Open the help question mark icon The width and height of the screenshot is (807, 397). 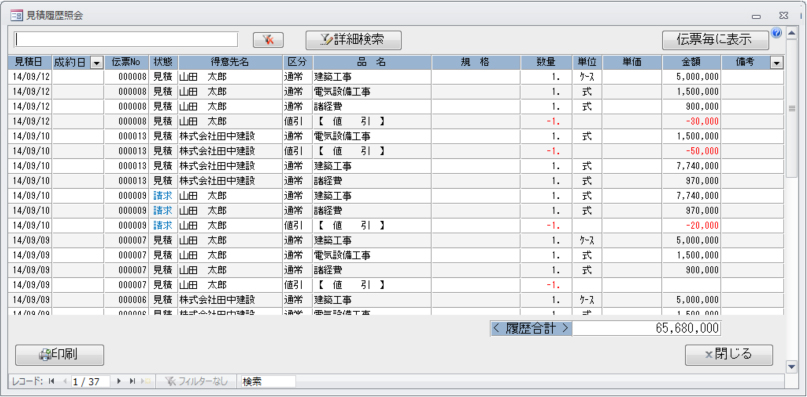pyautogui.click(x=777, y=33)
